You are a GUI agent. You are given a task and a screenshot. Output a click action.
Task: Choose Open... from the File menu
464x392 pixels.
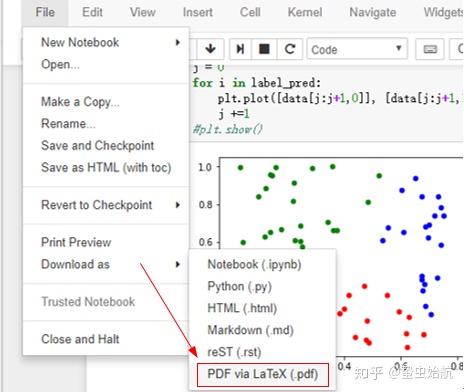coord(106,64)
